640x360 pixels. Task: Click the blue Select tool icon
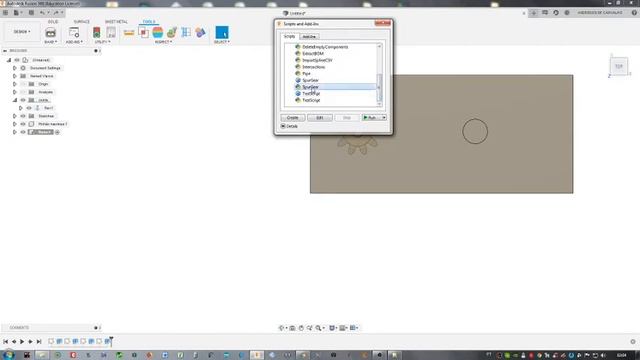(x=222, y=32)
